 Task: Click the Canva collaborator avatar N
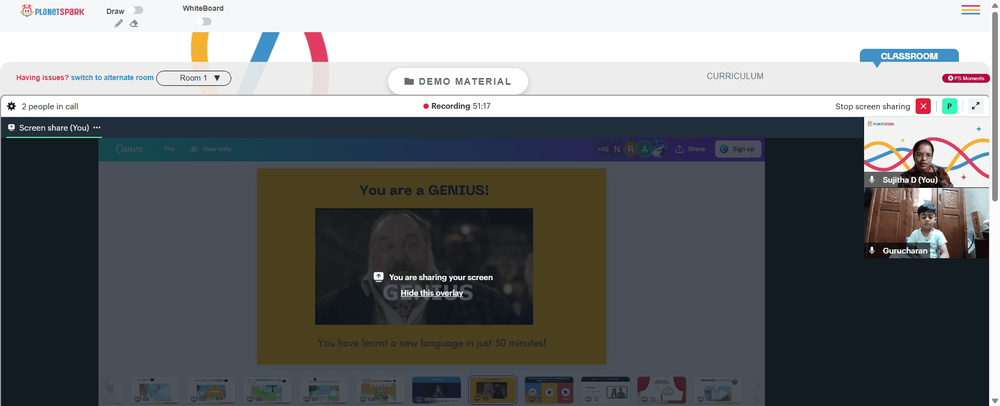pyautogui.click(x=617, y=149)
